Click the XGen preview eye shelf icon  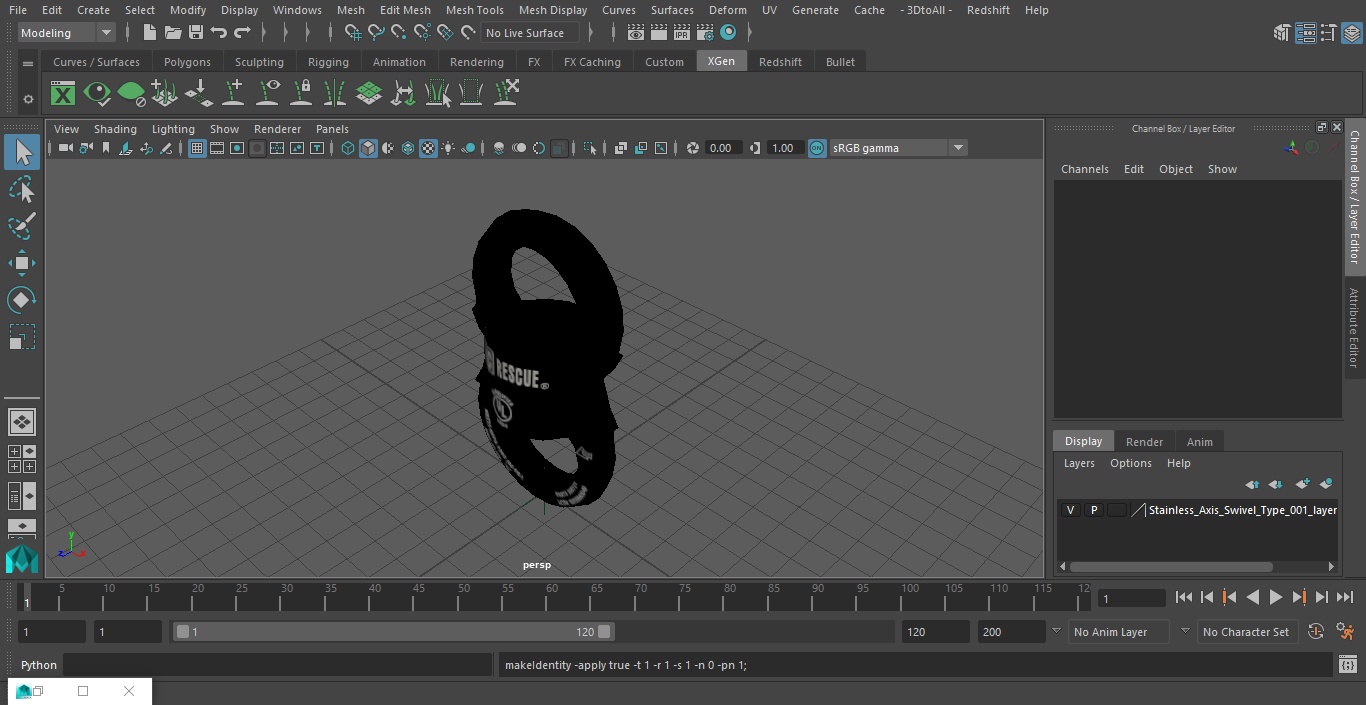97,94
